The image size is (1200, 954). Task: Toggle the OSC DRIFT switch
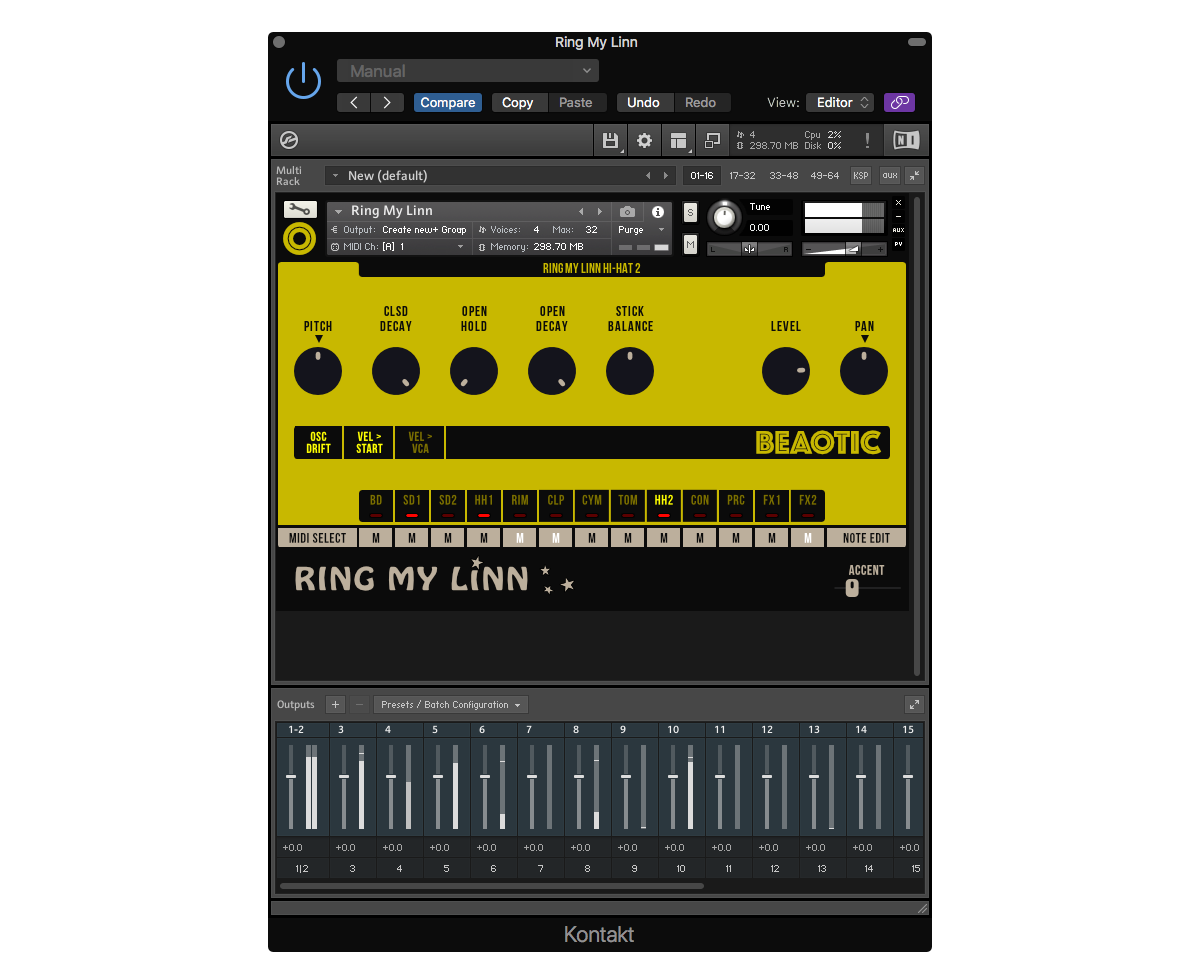point(318,443)
